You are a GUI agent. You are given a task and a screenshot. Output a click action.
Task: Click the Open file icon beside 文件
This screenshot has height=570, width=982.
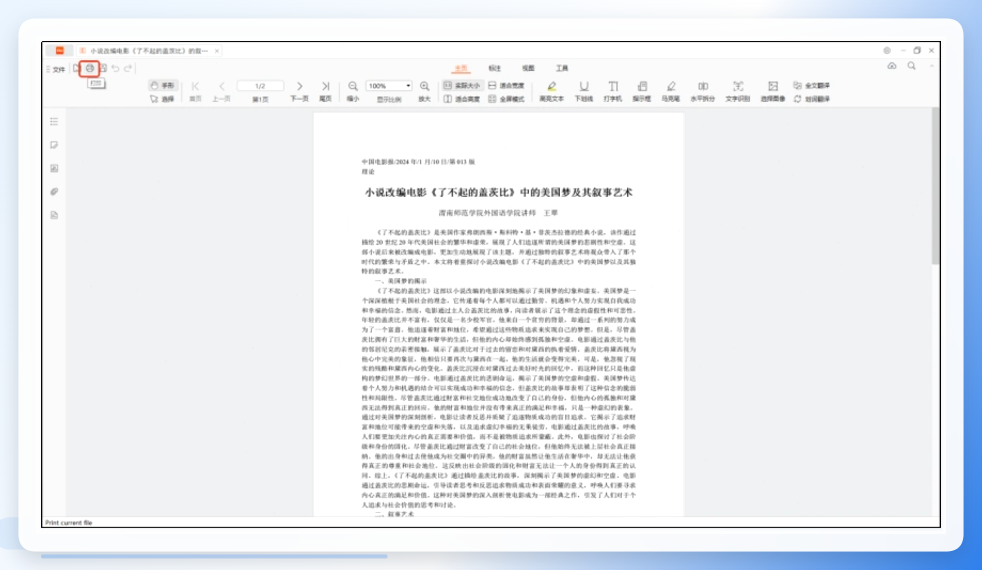tap(77, 68)
